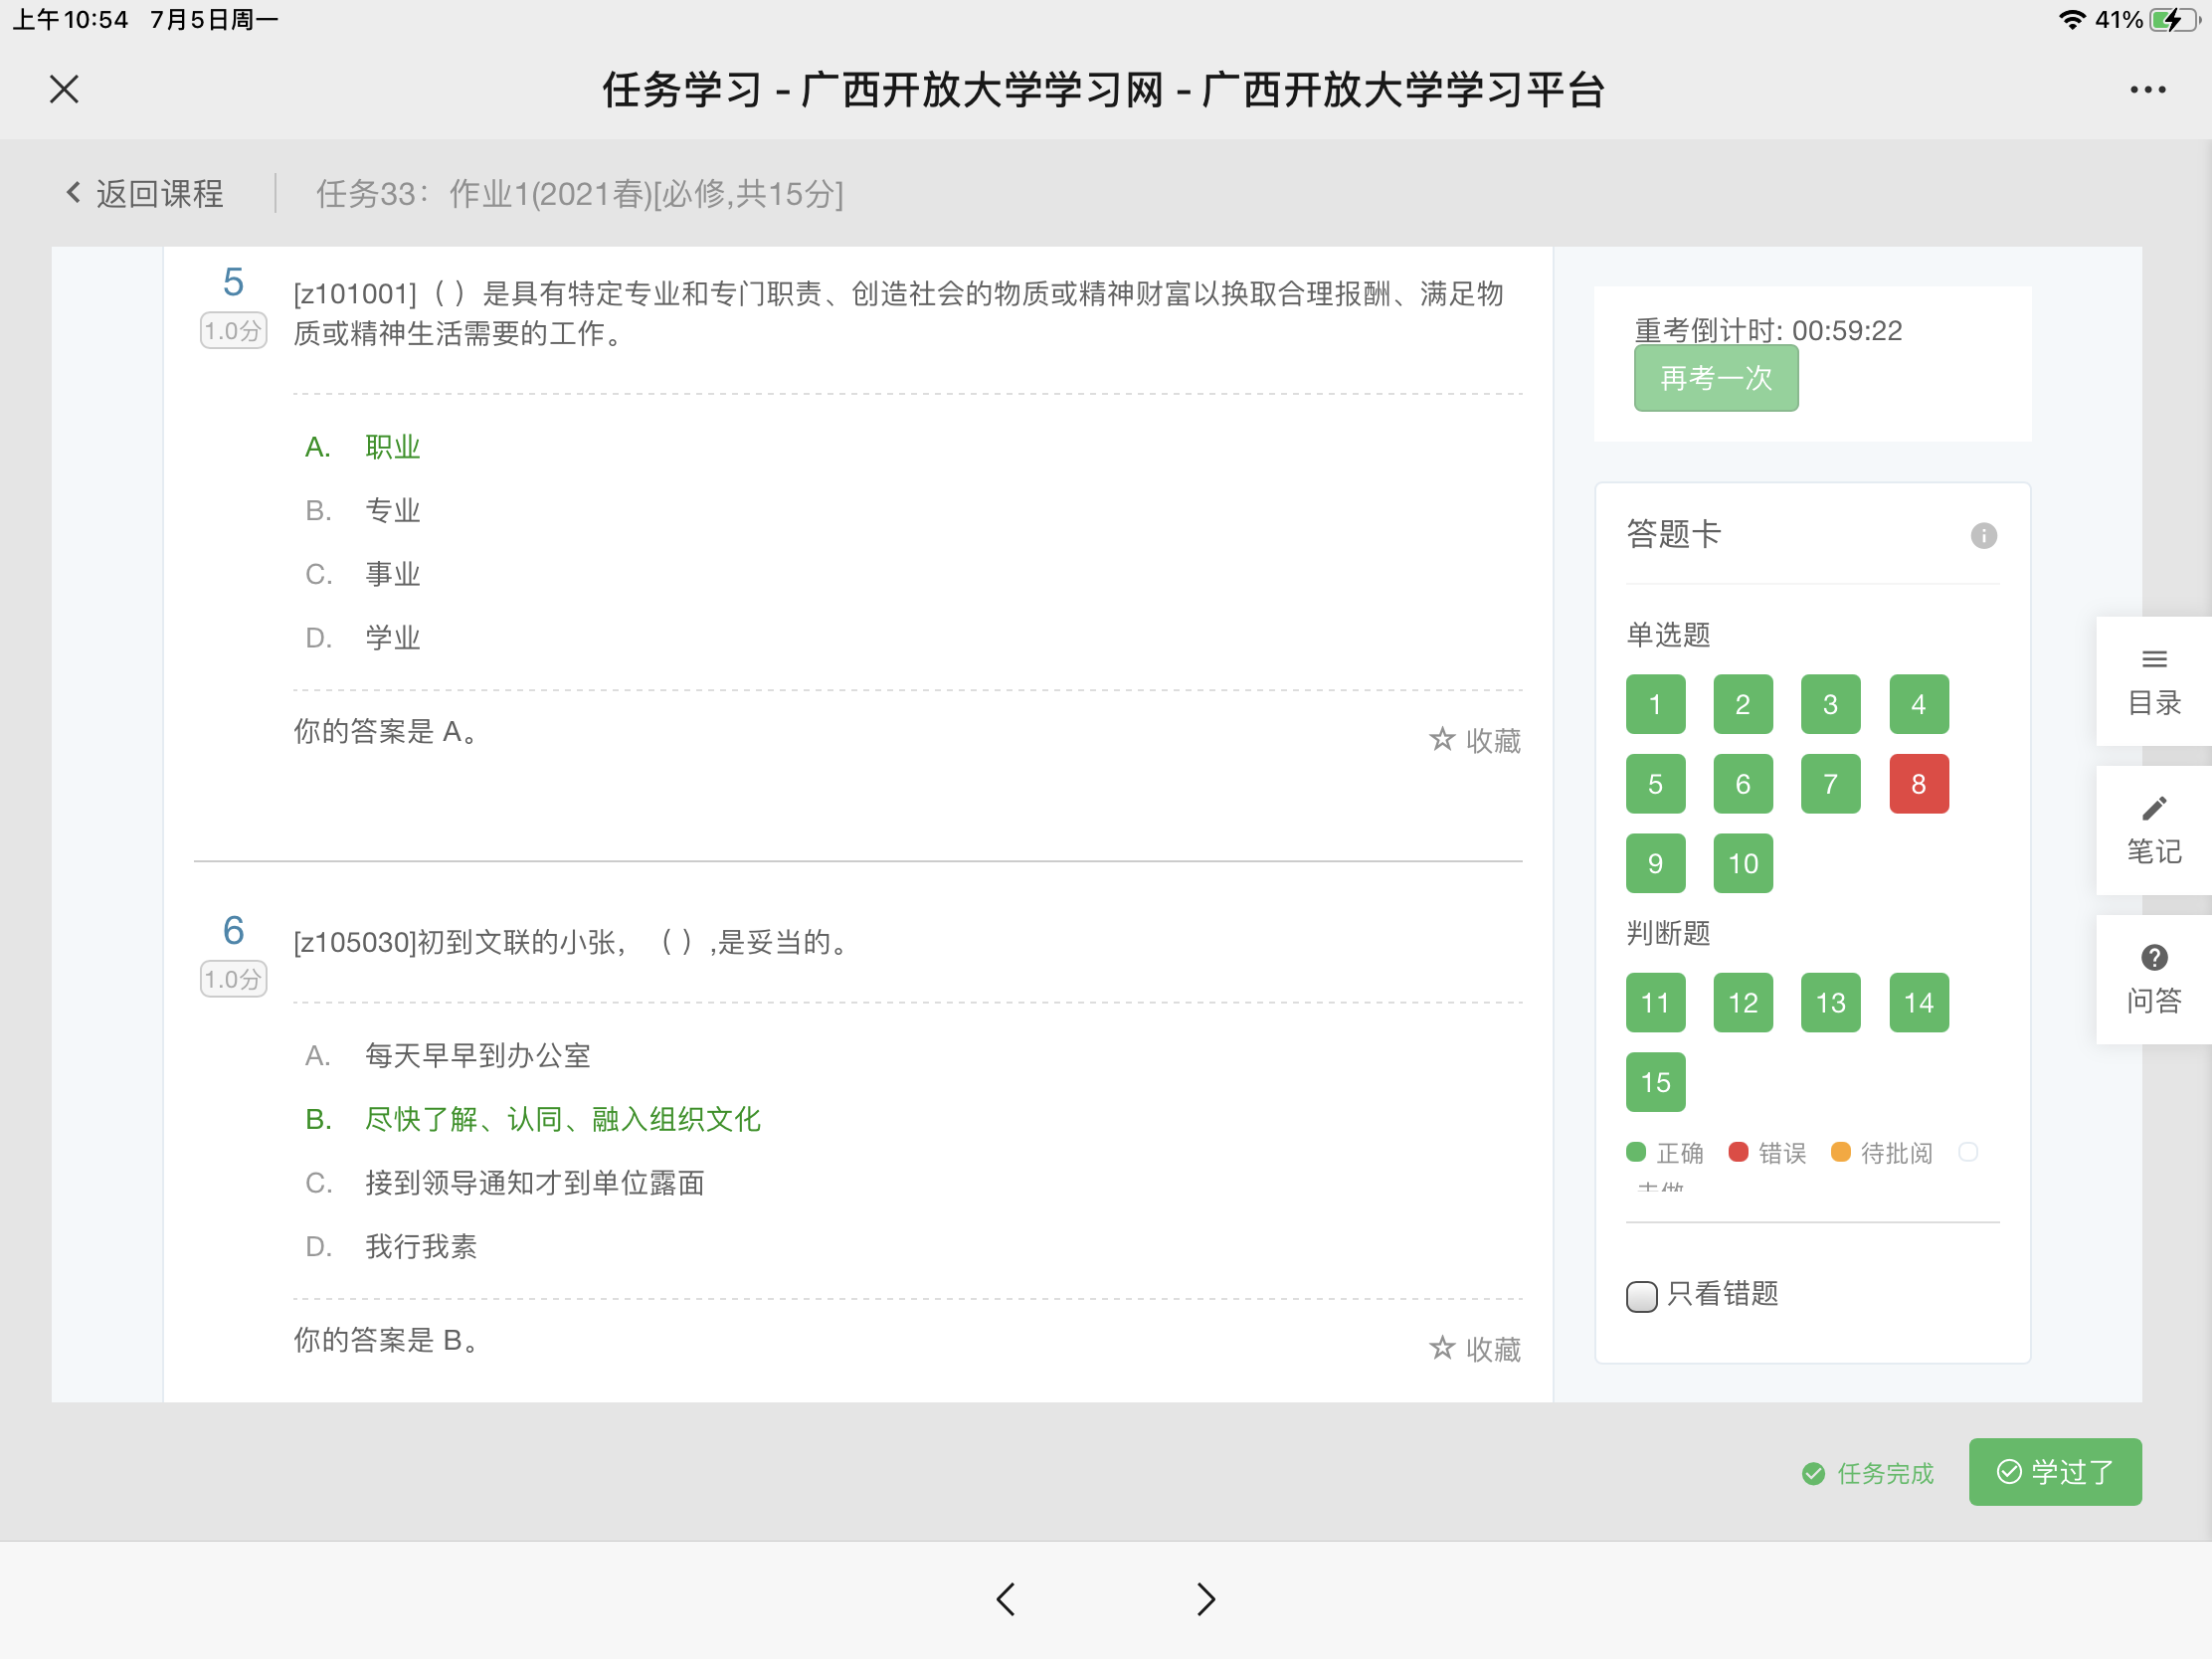
Task: Jump to question 15 in answer card
Action: click(x=1655, y=1082)
